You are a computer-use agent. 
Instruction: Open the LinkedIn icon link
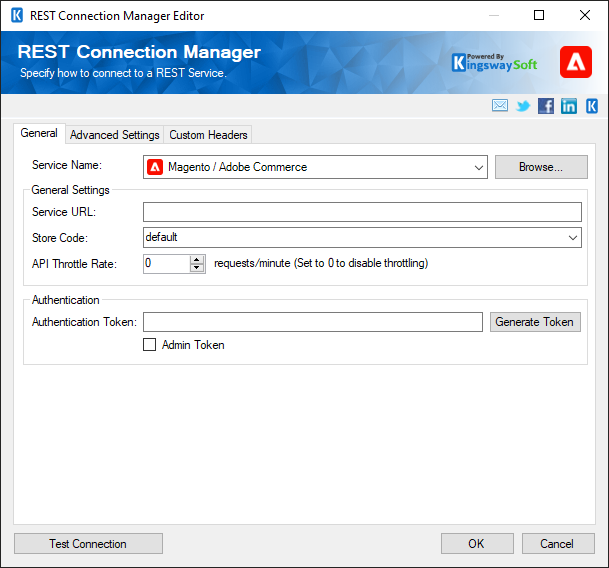coord(569,106)
